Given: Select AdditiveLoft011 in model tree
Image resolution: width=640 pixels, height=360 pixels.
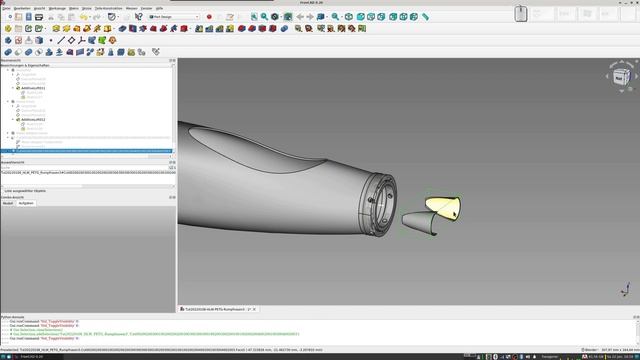Looking at the screenshot, I should [x=33, y=88].
